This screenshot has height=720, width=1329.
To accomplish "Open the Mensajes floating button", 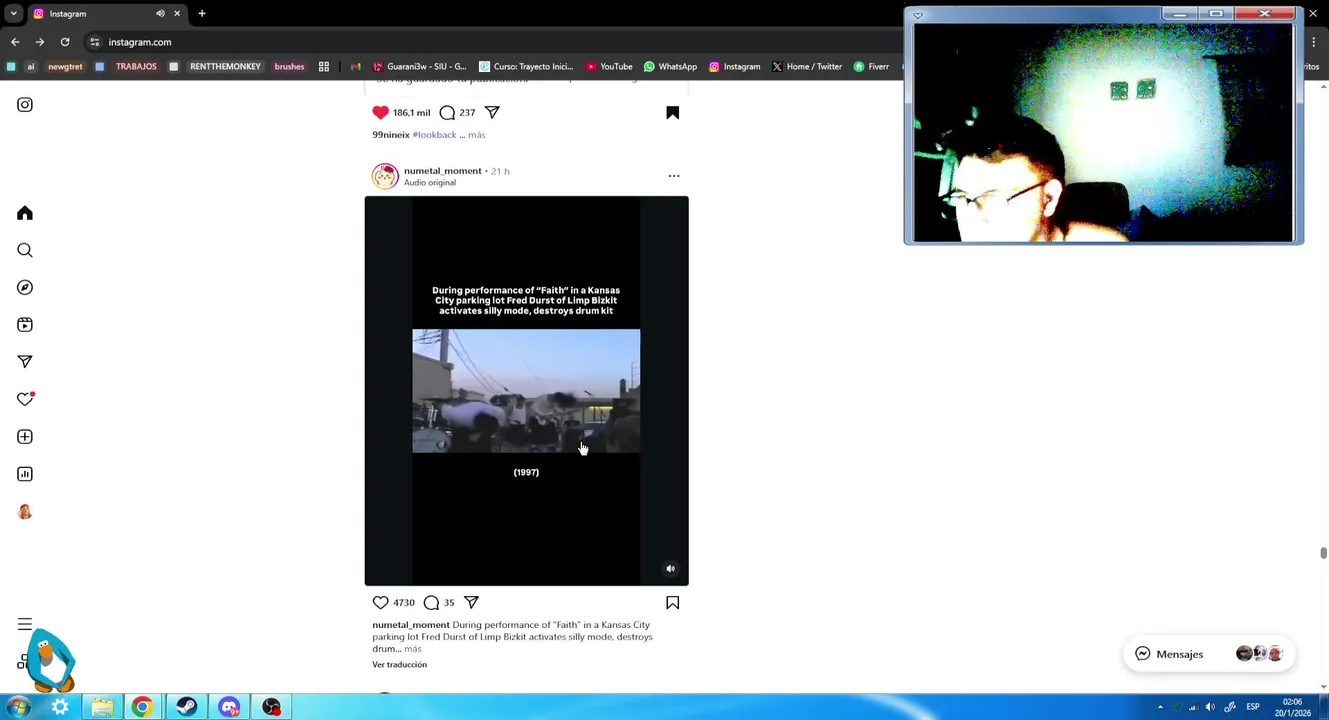I will [1209, 654].
